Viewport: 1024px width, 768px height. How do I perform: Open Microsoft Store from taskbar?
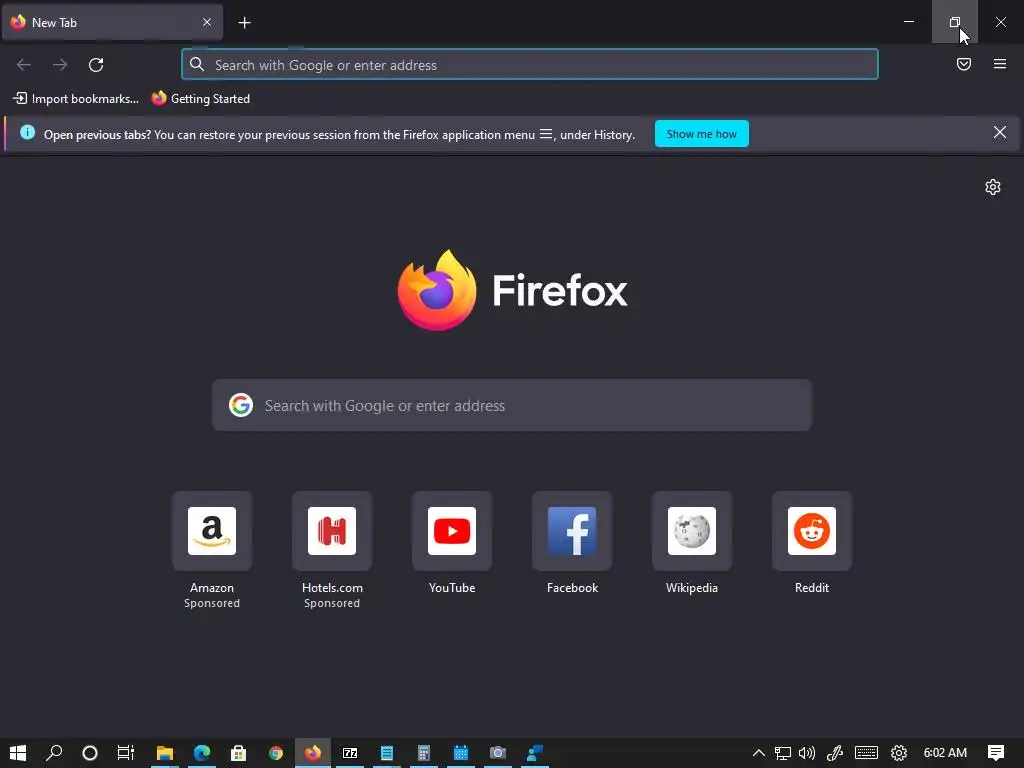(x=238, y=753)
